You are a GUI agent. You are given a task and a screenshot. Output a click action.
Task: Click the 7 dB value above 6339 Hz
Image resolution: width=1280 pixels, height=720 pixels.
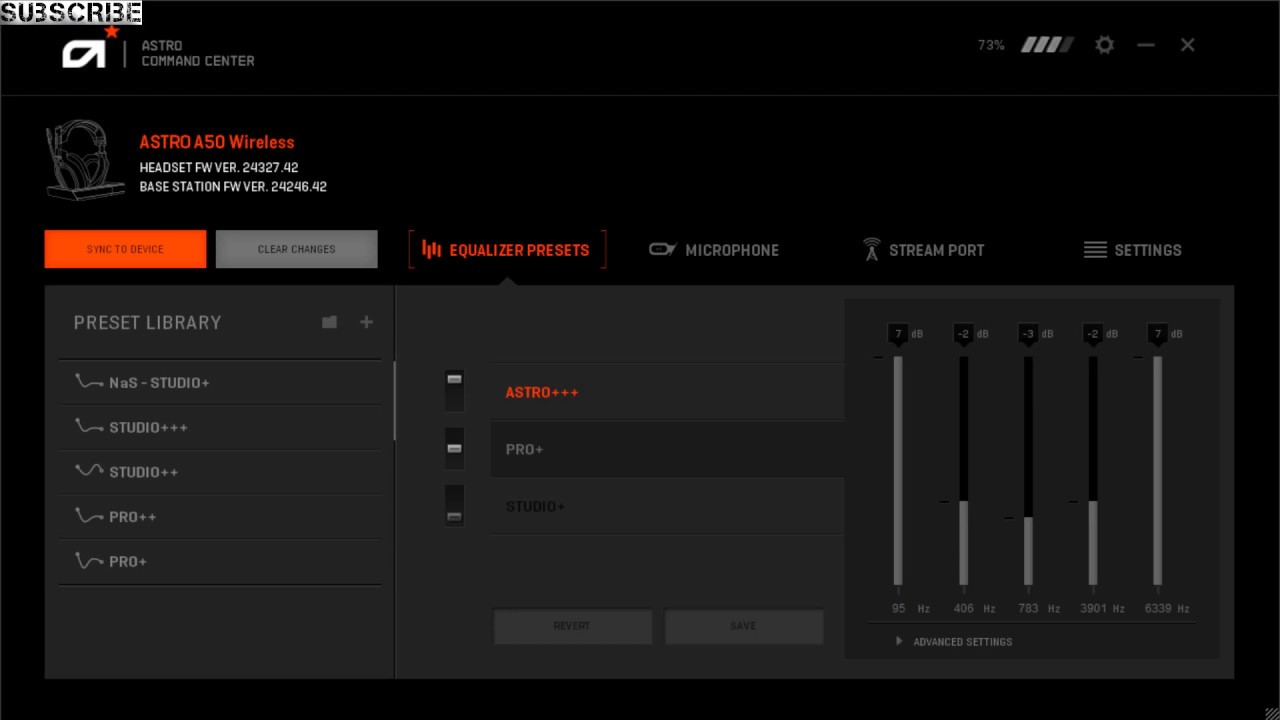1158,334
